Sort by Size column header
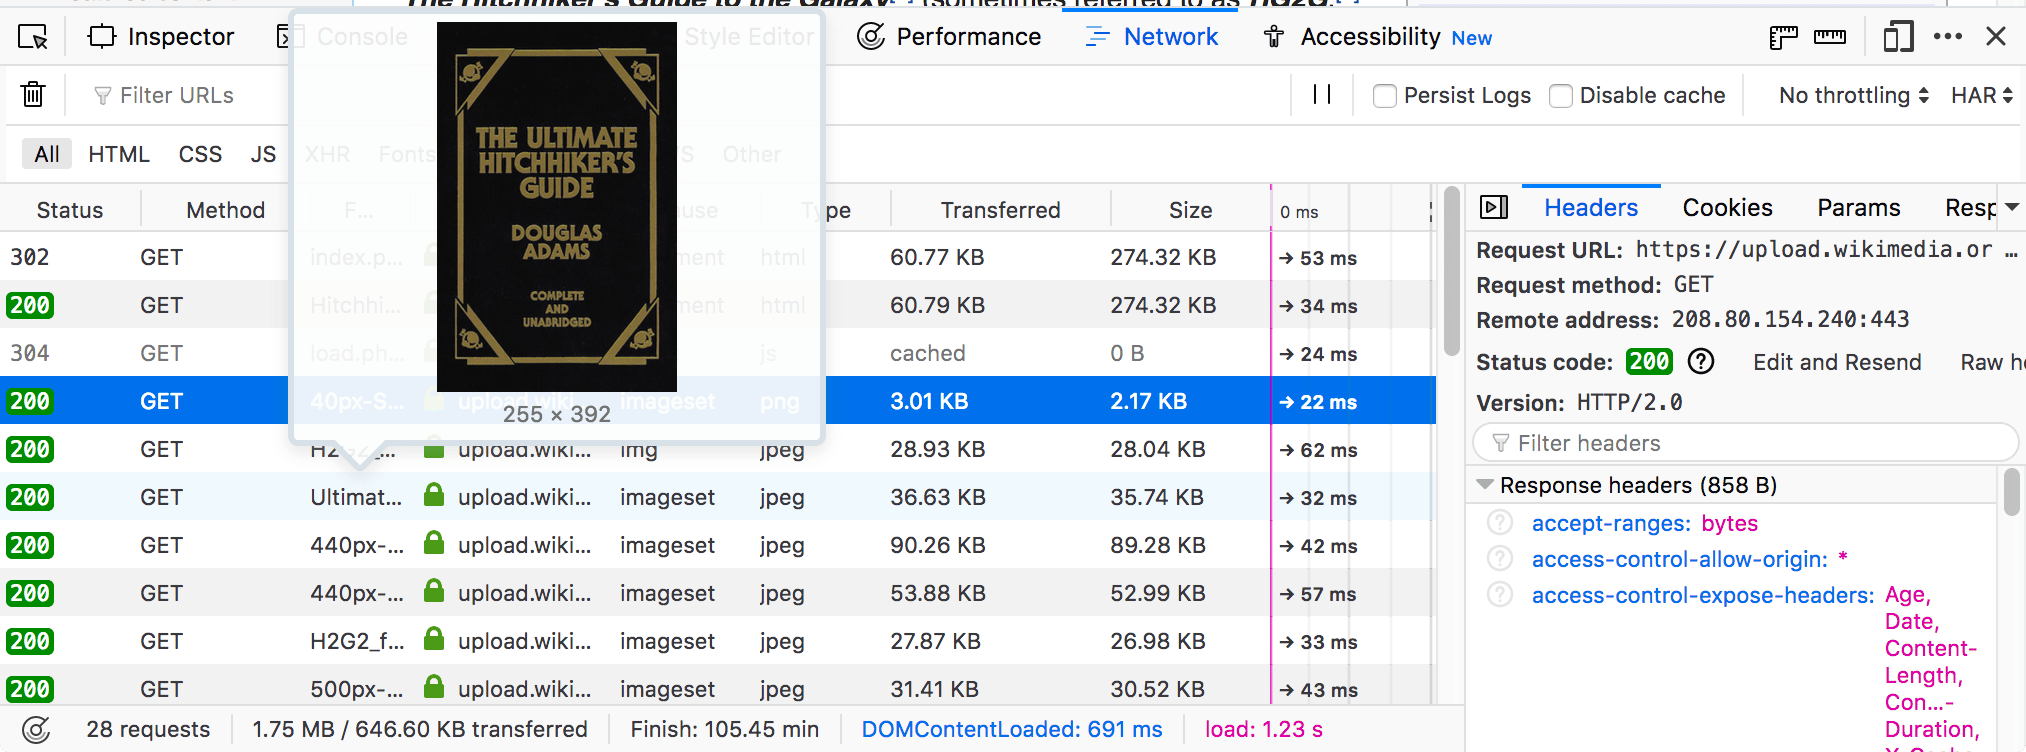 pos(1190,210)
